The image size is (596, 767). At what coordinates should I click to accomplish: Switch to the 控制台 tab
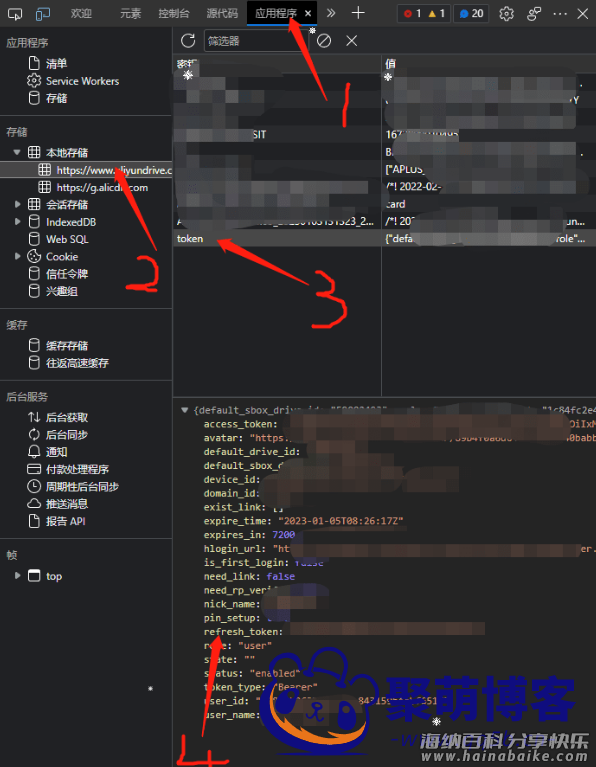coord(174,14)
